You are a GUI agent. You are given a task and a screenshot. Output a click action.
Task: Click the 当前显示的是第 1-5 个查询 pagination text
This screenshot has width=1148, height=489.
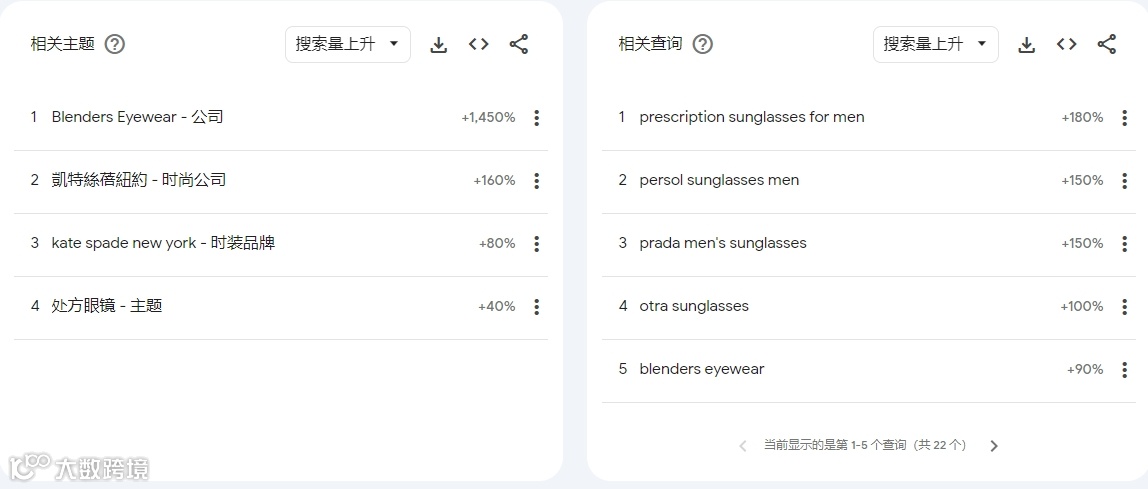pos(865,445)
